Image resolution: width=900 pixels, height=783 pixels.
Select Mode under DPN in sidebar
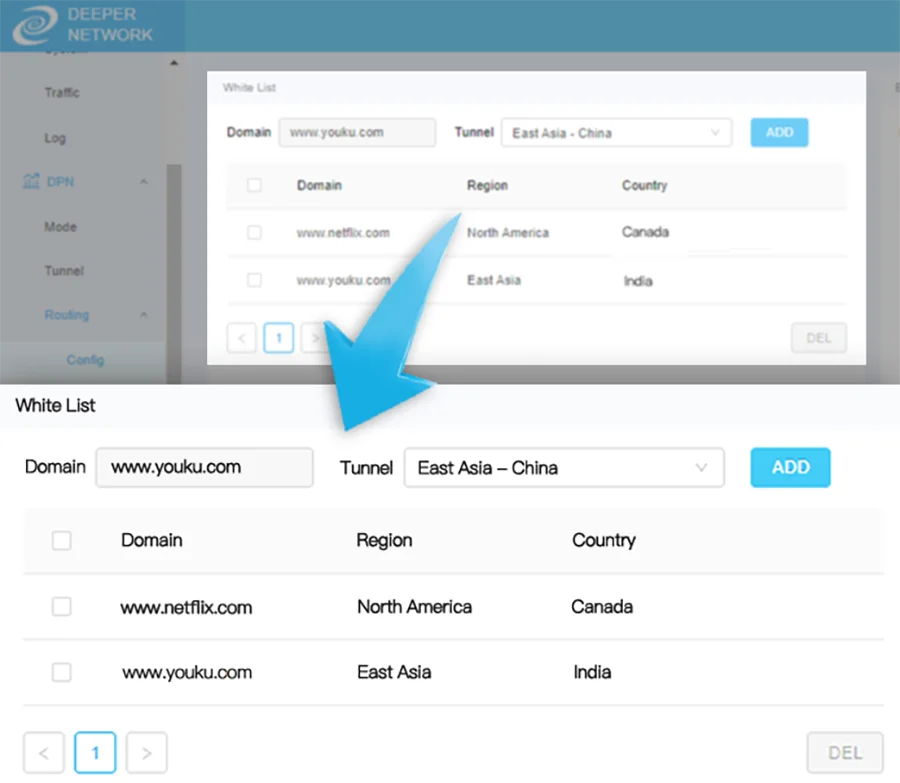tap(60, 227)
